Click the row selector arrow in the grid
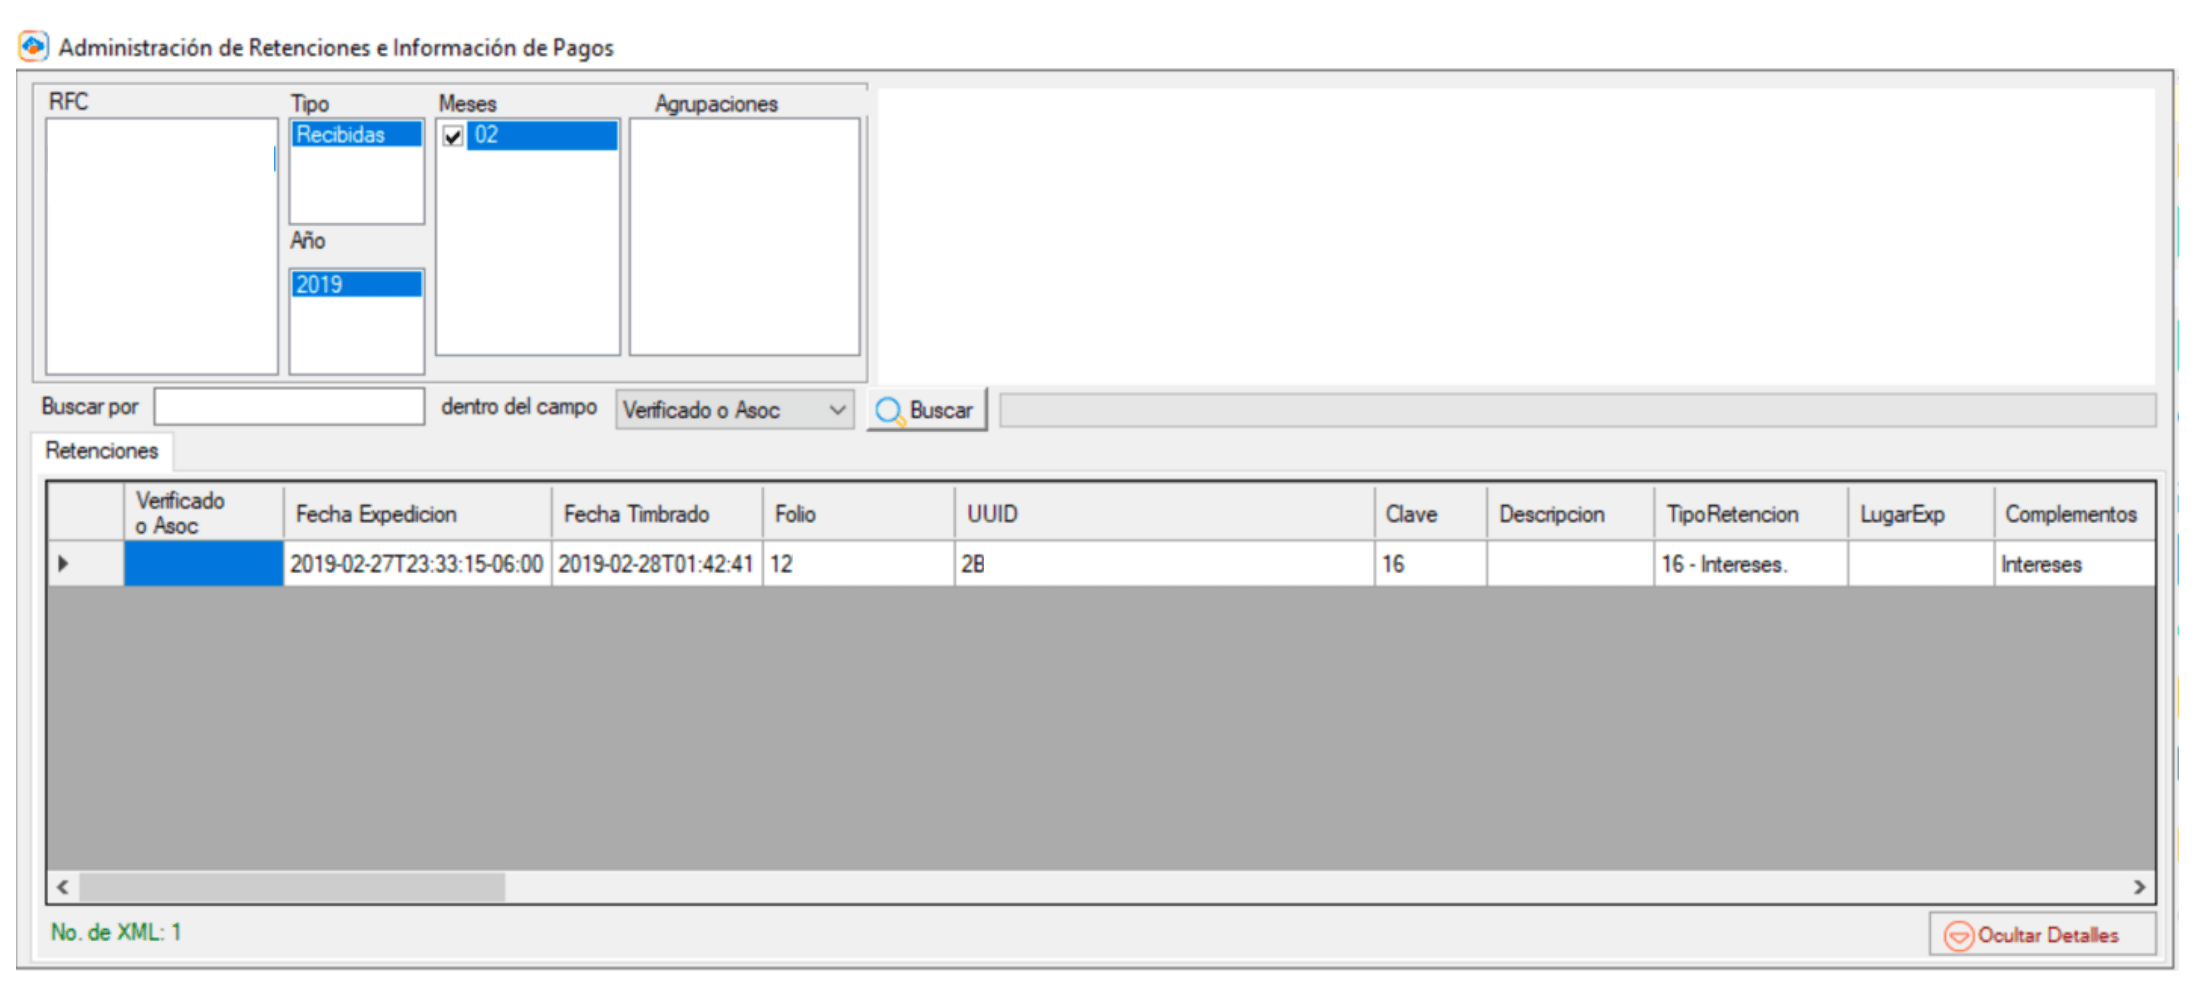Image resolution: width=2200 pixels, height=988 pixels. [63, 563]
